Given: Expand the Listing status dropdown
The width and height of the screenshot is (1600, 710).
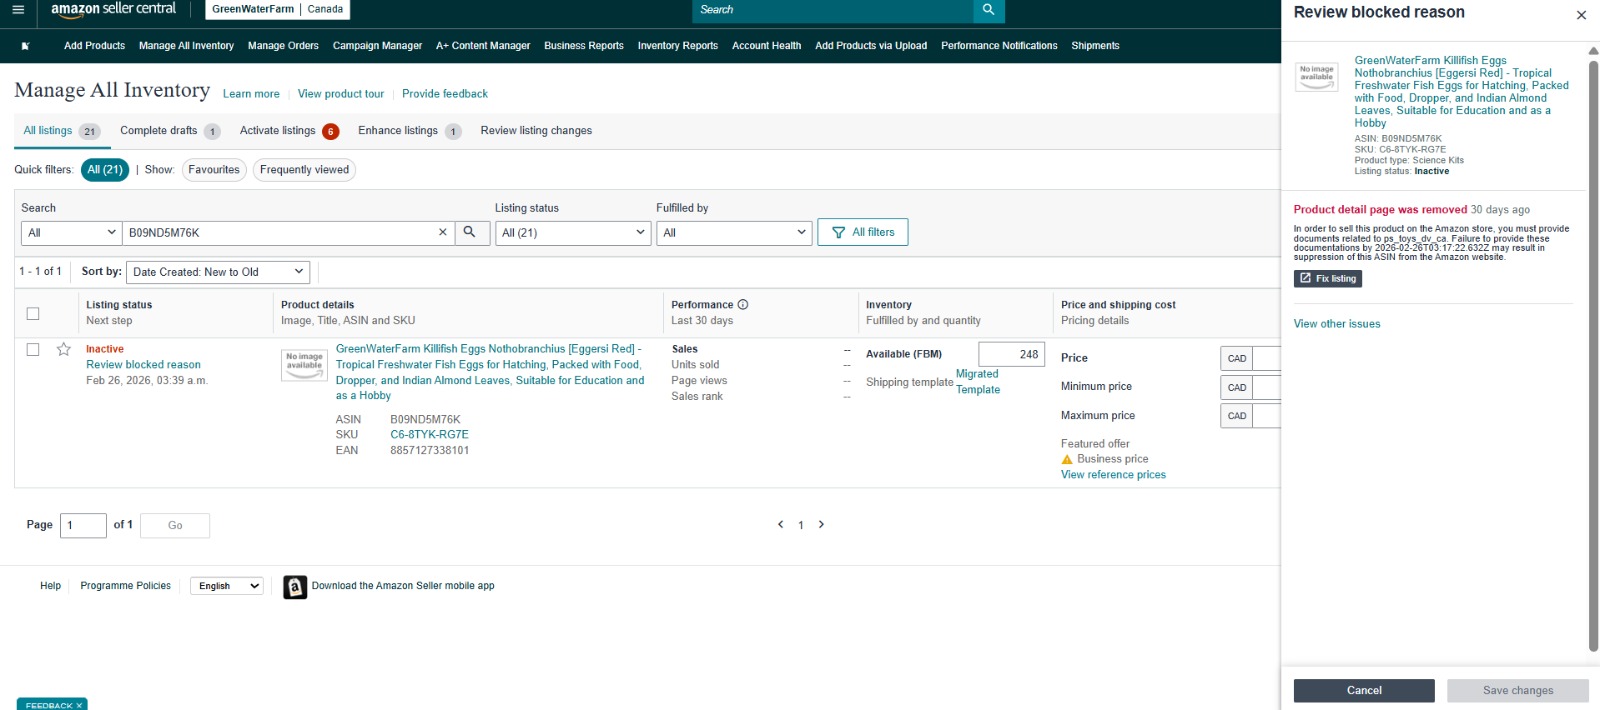Looking at the screenshot, I should 573,232.
